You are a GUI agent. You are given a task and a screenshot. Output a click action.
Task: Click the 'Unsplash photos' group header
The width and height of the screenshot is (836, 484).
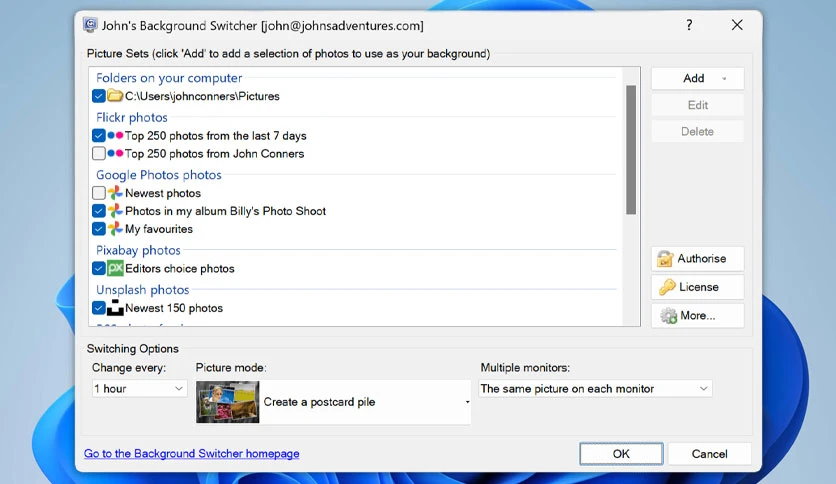(142, 289)
